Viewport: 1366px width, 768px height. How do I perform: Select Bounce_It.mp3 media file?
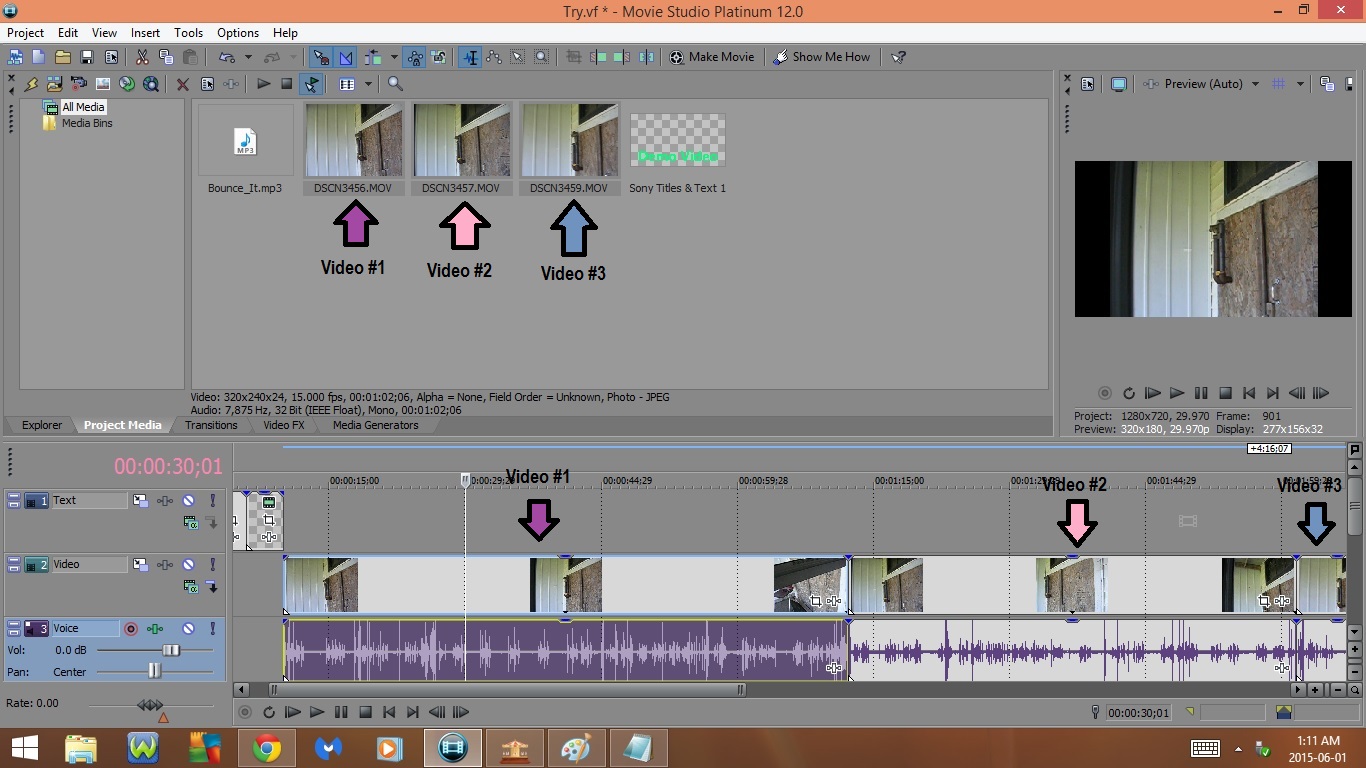[245, 150]
